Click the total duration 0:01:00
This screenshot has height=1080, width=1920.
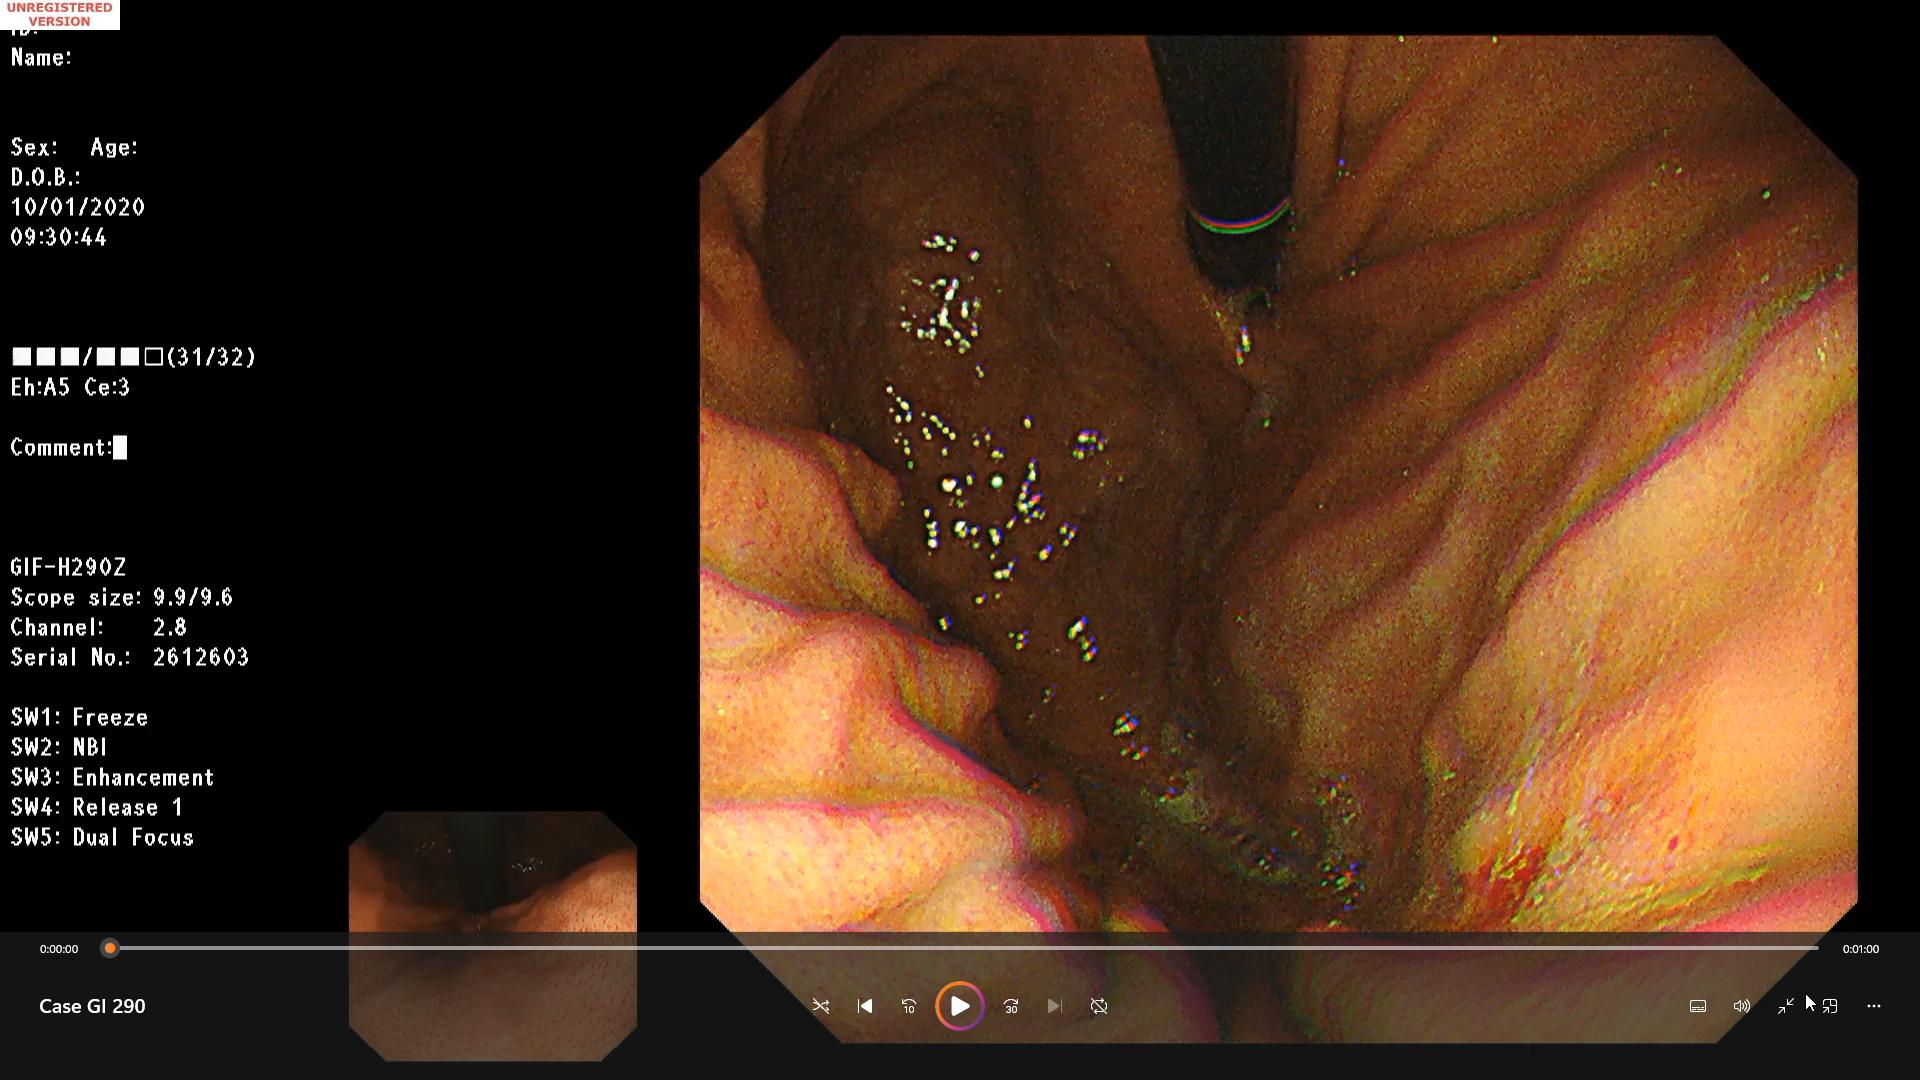click(1861, 949)
